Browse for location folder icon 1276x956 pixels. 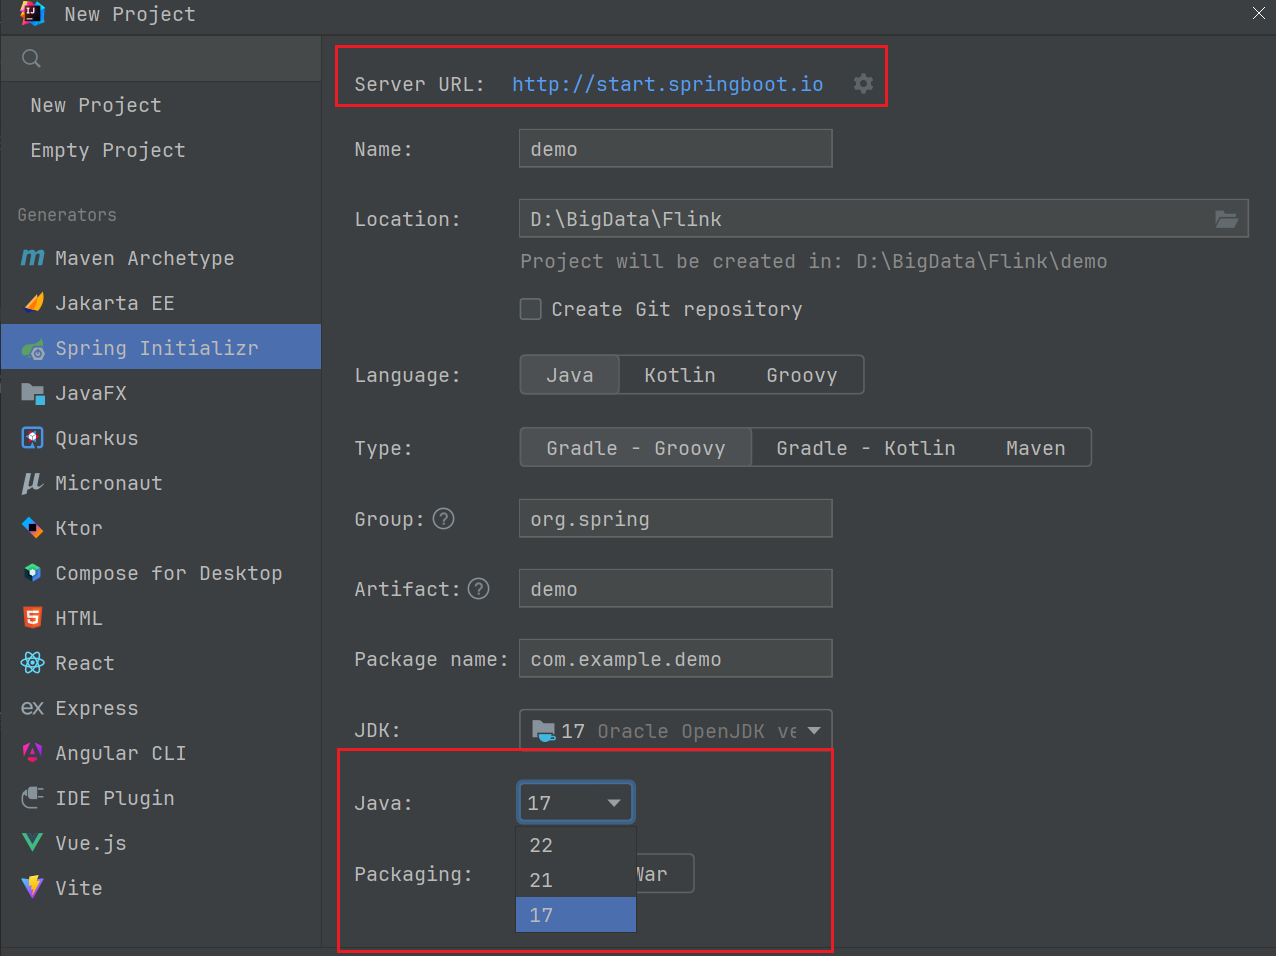1226,219
